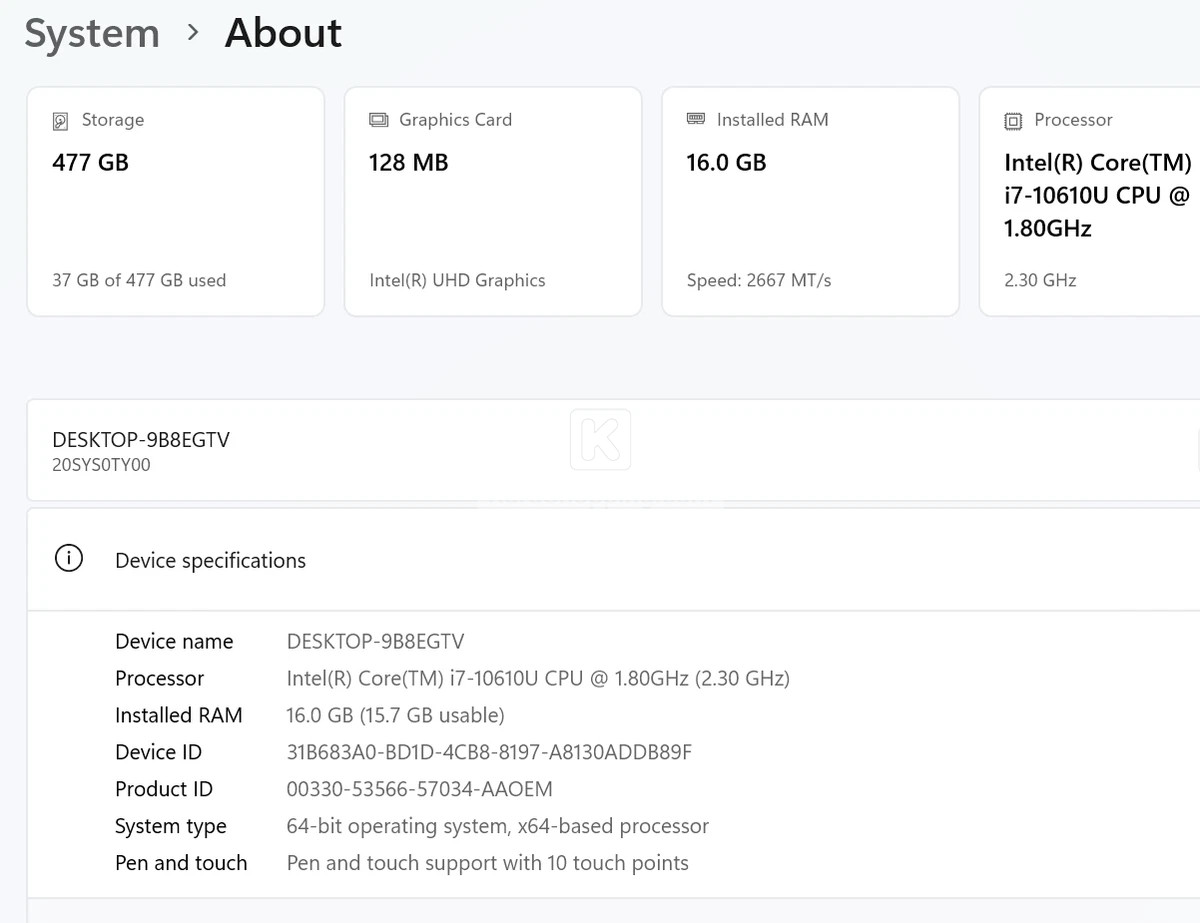Click the '16.0 GB' value in RAM card
The height and width of the screenshot is (923, 1200).
pos(726,163)
